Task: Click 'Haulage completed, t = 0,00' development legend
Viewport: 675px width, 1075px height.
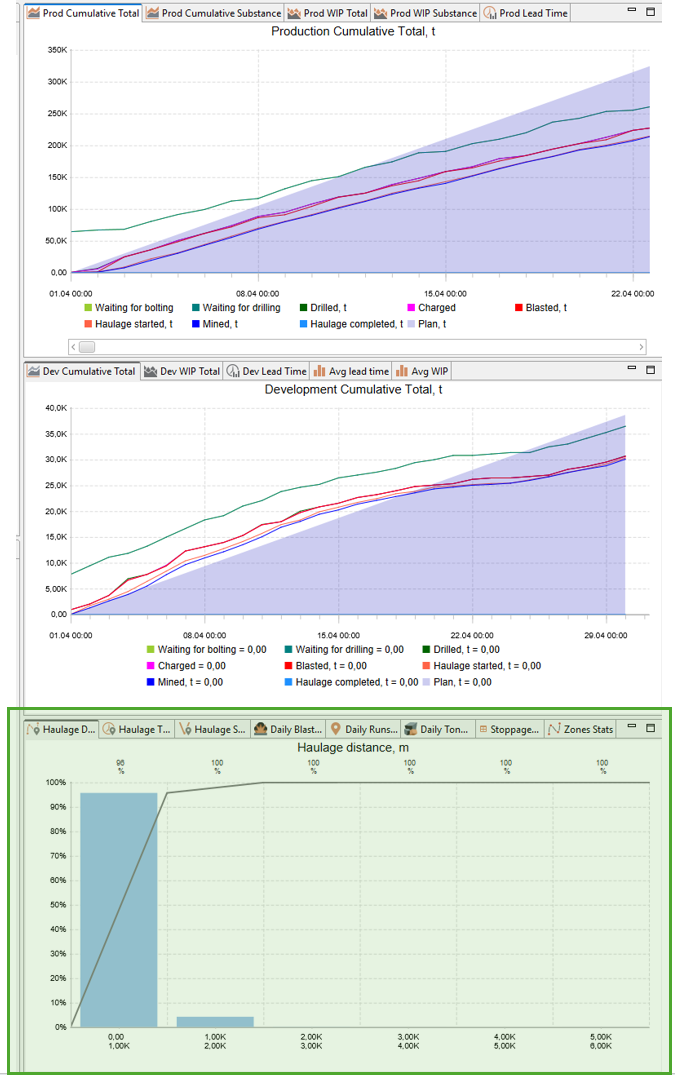Action: pos(351,682)
